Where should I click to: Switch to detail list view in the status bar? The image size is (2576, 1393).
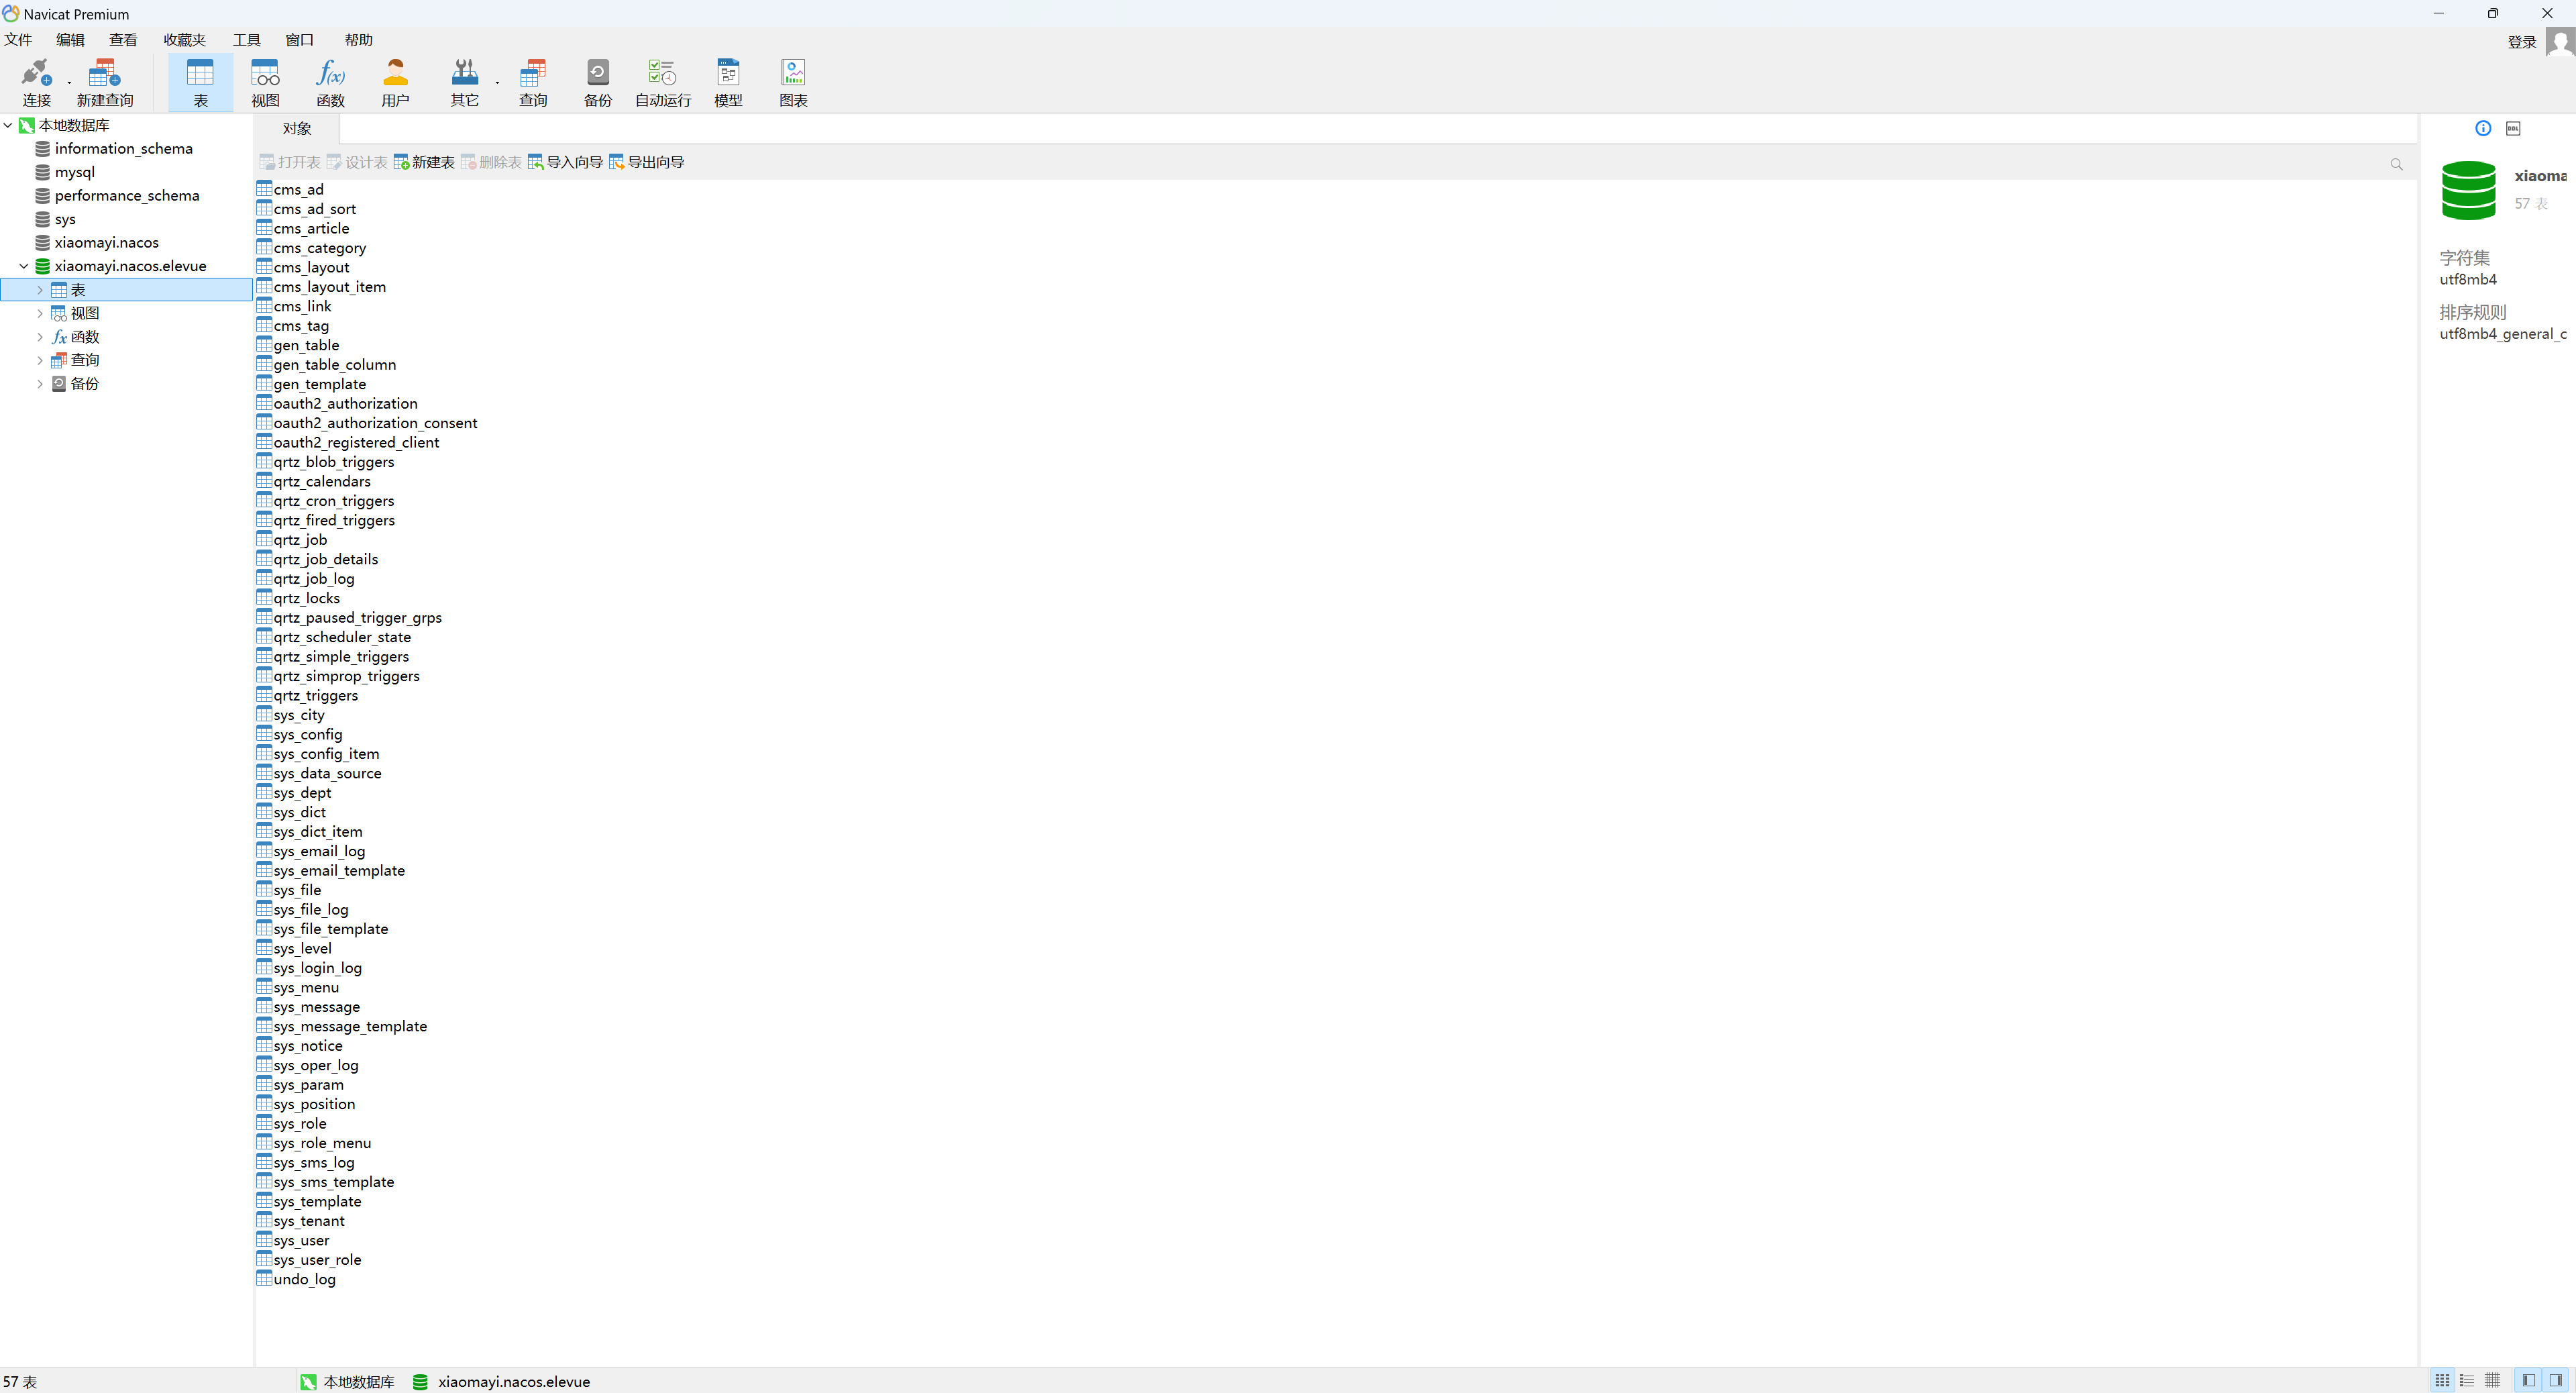(2467, 1381)
